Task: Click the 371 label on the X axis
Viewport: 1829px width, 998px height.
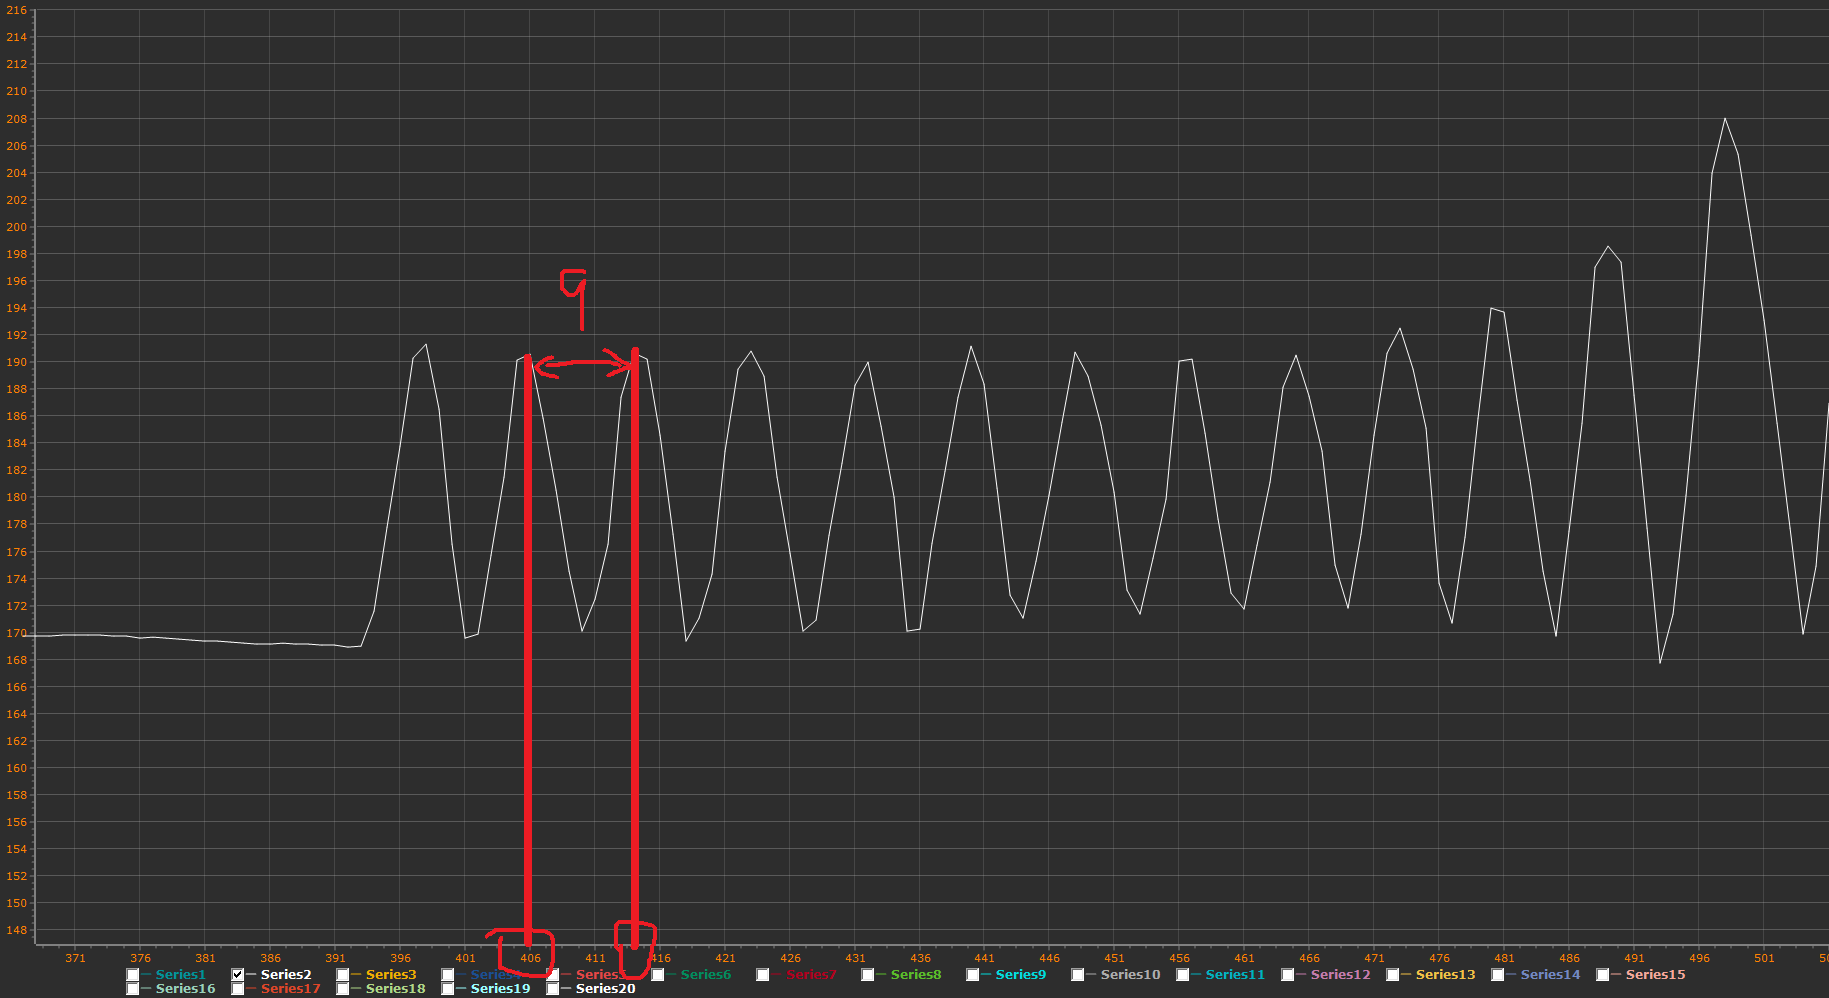Action: tap(76, 958)
